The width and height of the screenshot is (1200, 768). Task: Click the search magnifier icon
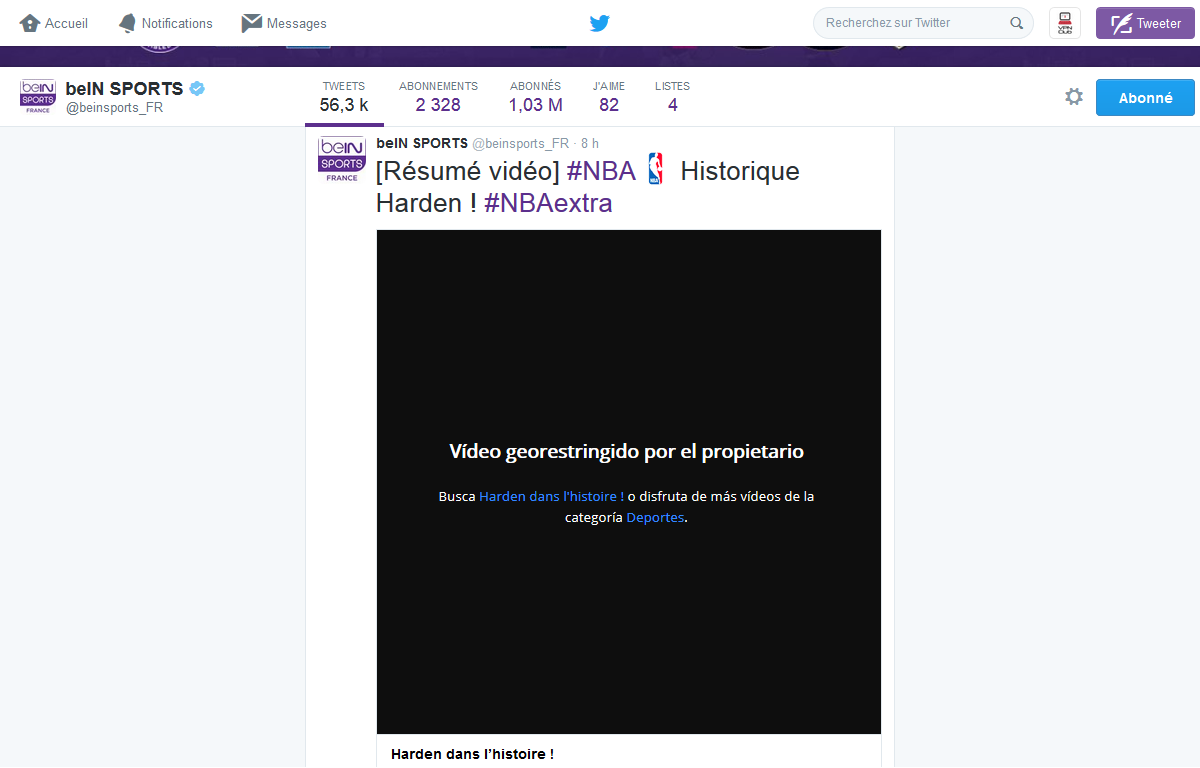coord(1017,23)
